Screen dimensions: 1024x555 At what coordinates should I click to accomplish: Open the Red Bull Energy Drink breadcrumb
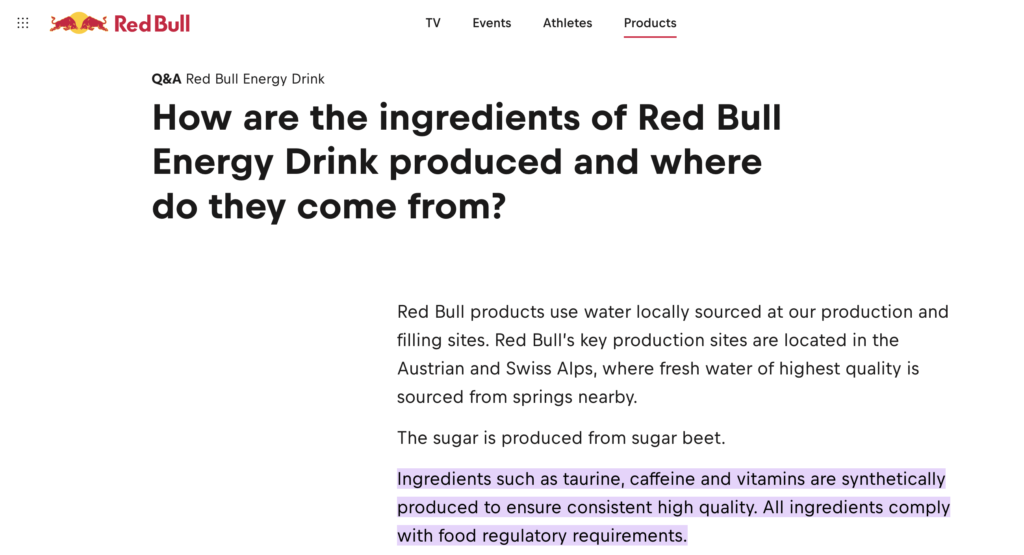point(255,79)
